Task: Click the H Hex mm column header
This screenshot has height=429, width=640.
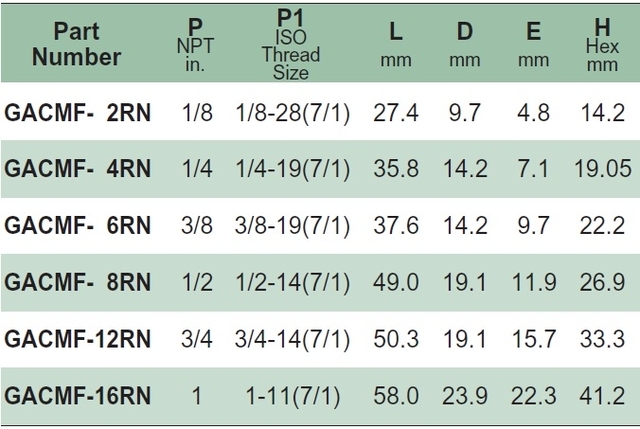Action: click(602, 45)
